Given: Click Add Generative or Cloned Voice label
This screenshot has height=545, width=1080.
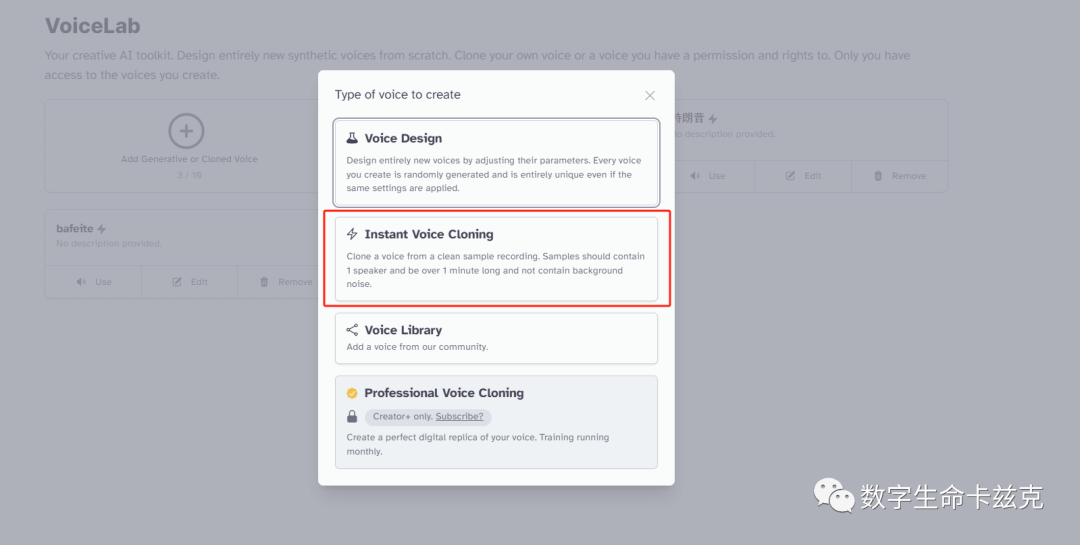Looking at the screenshot, I should click(x=189, y=159).
